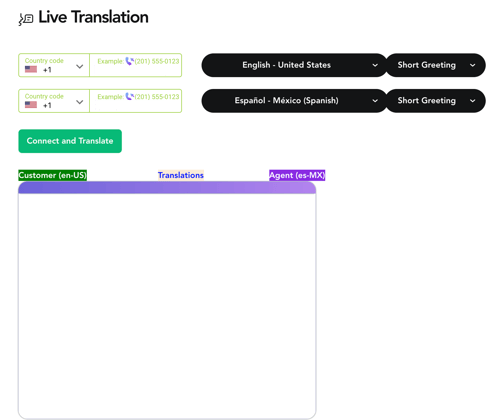
Task: Click the Connect and Translate button
Action: coord(70,141)
